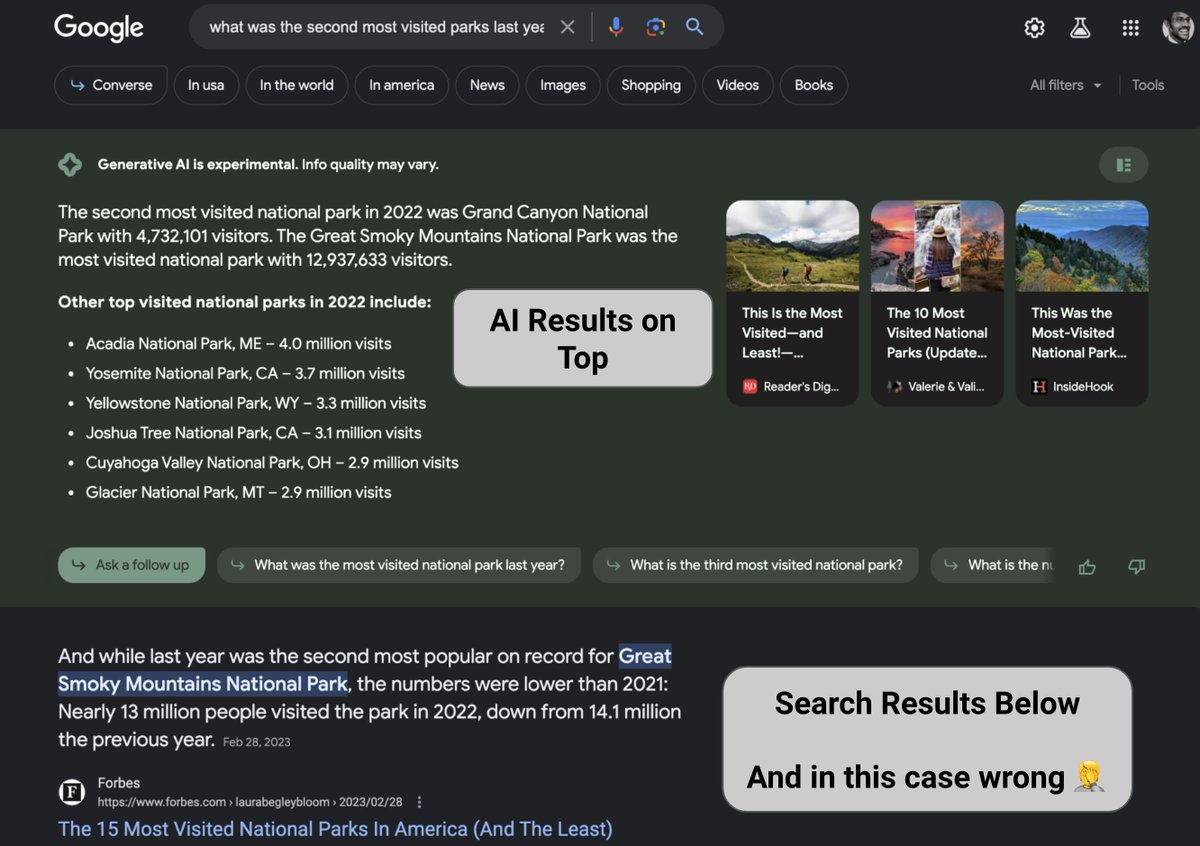Open the Tools options
Screen dimensions: 1200x846
(1148, 85)
